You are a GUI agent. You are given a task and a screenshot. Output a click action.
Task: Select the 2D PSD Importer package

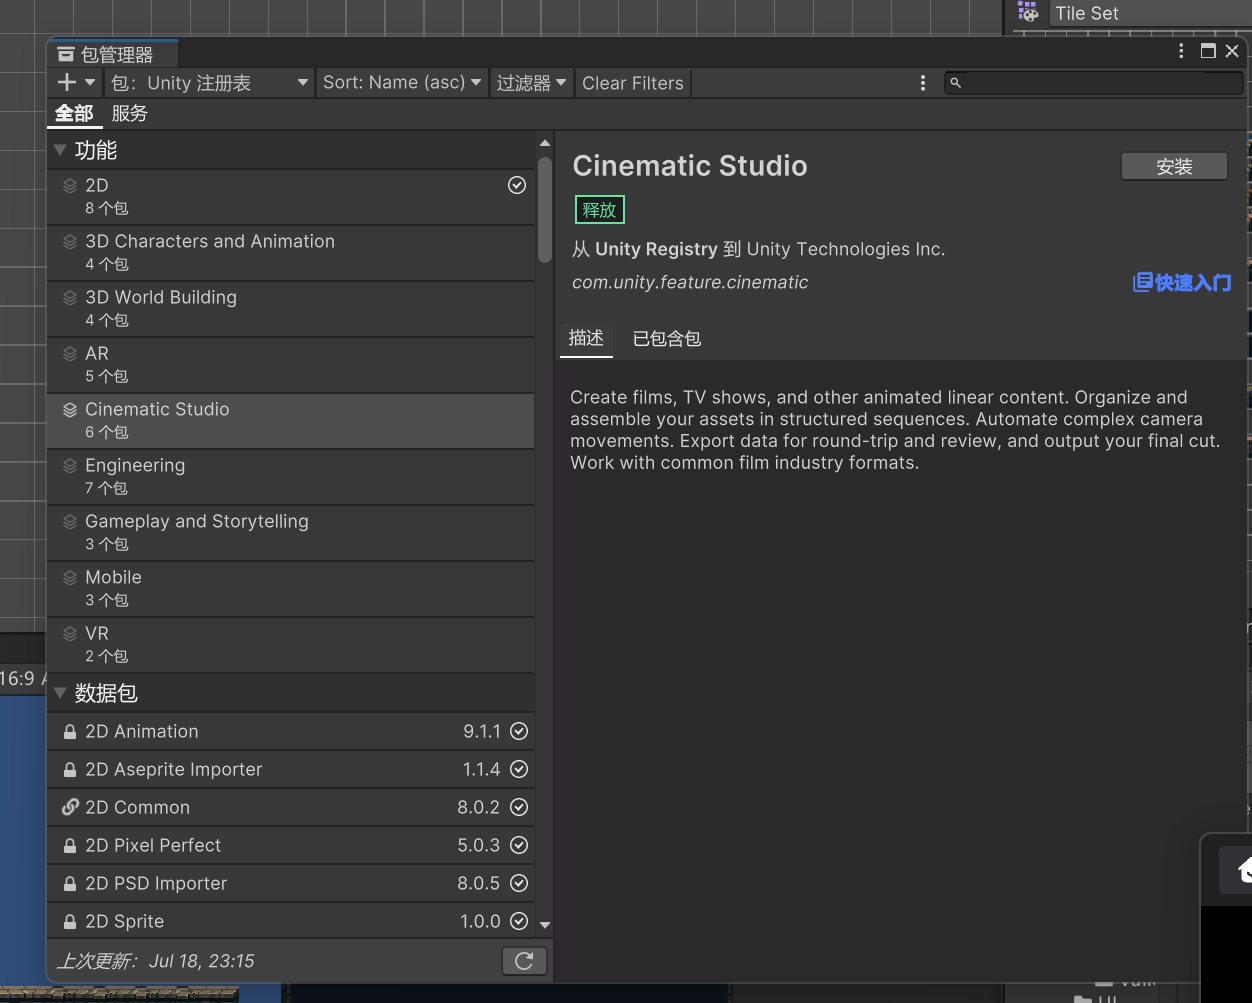pos(290,883)
